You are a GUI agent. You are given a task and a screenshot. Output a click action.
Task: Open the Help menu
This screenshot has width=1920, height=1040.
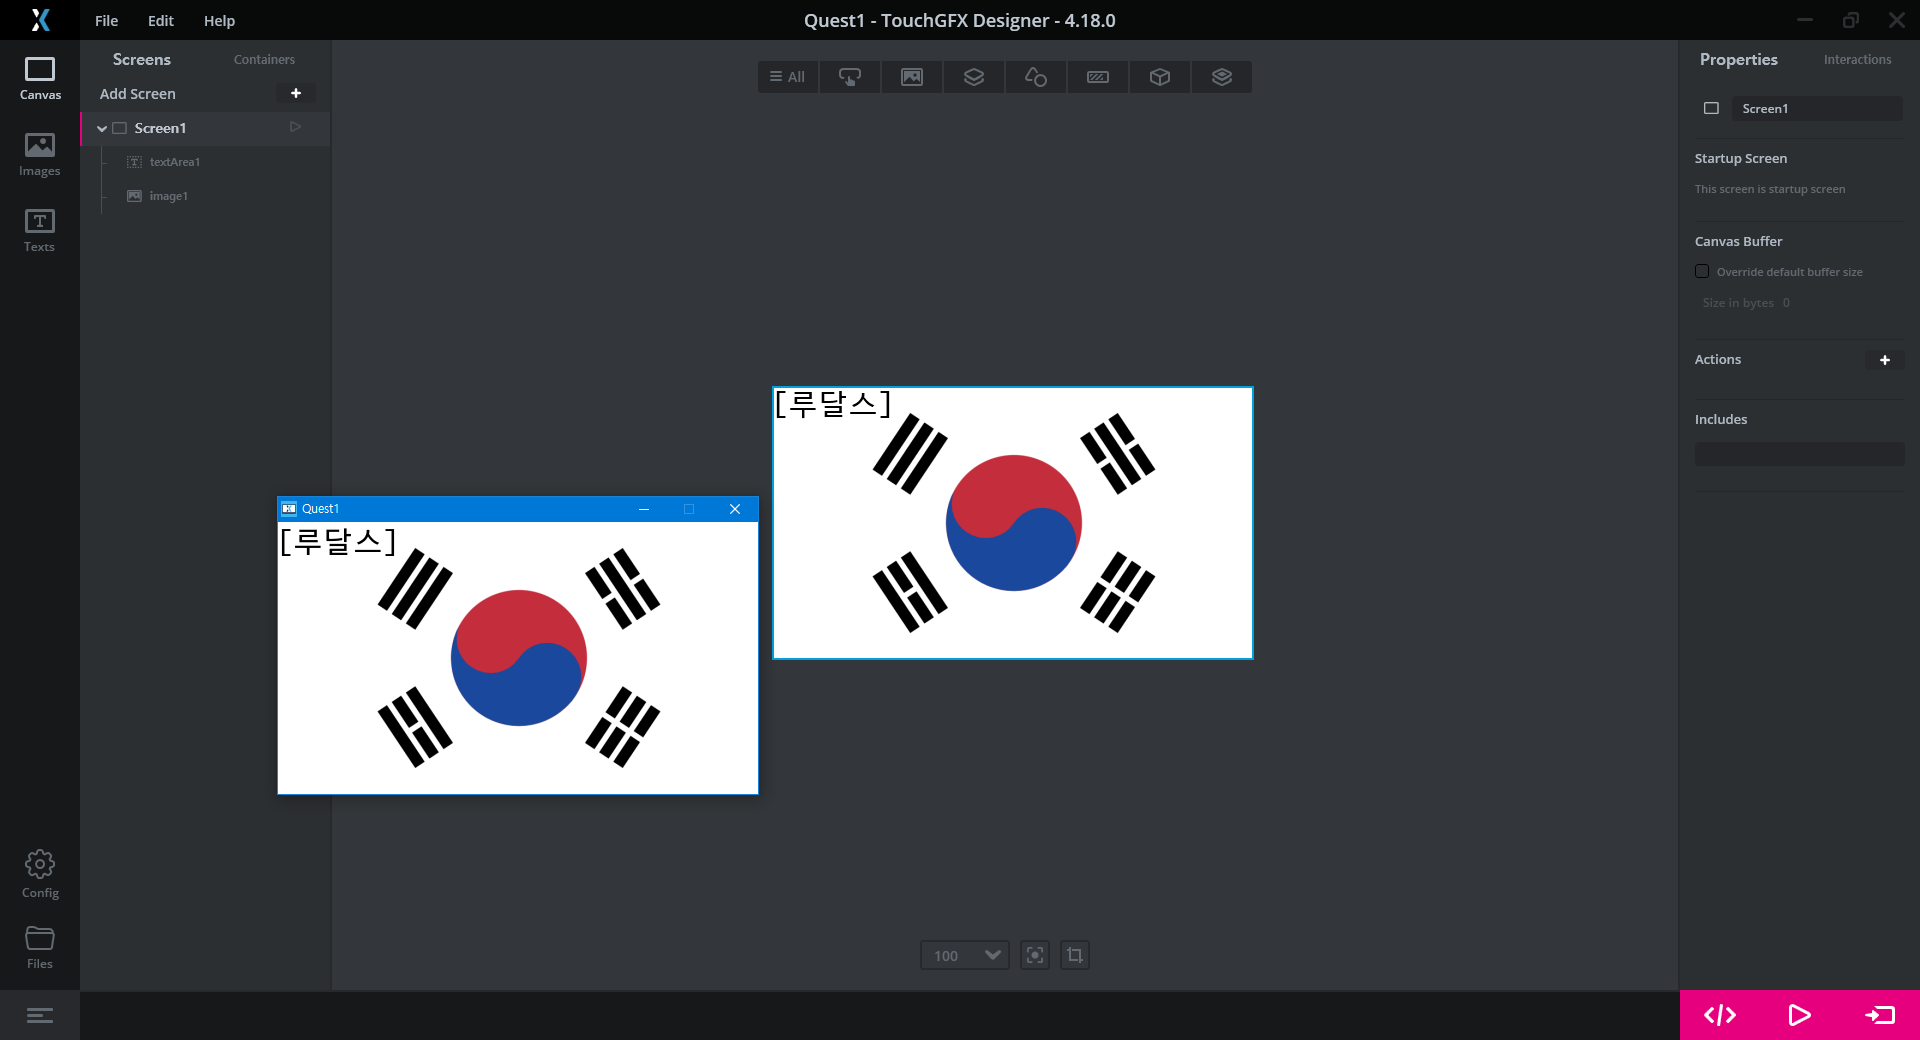[x=220, y=20]
